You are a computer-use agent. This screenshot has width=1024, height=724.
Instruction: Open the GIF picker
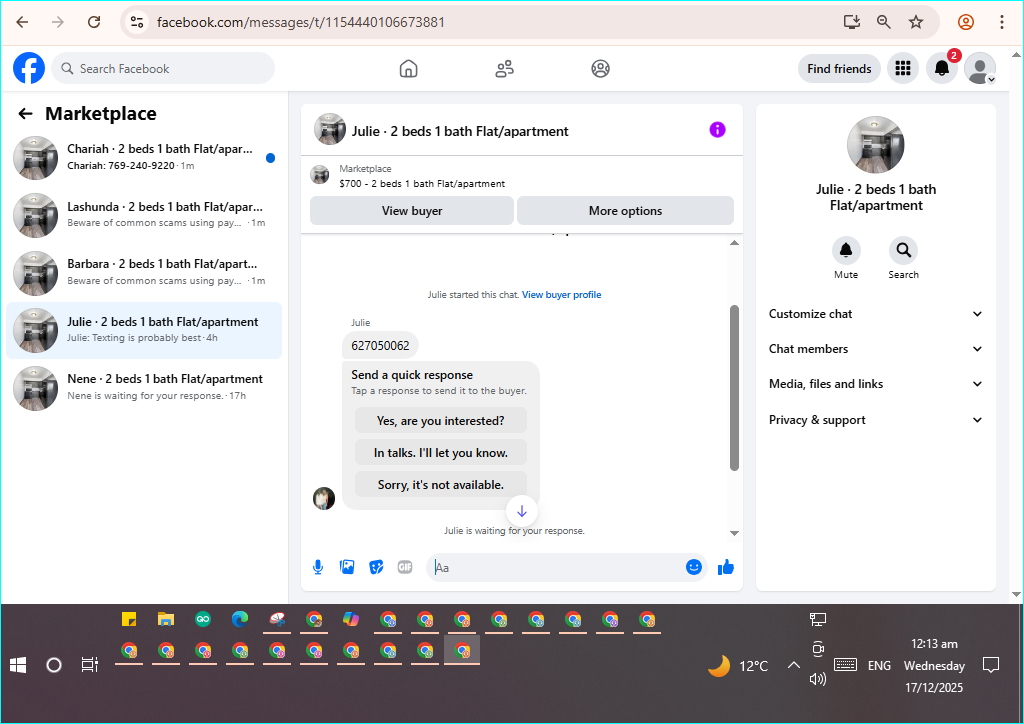pos(405,567)
